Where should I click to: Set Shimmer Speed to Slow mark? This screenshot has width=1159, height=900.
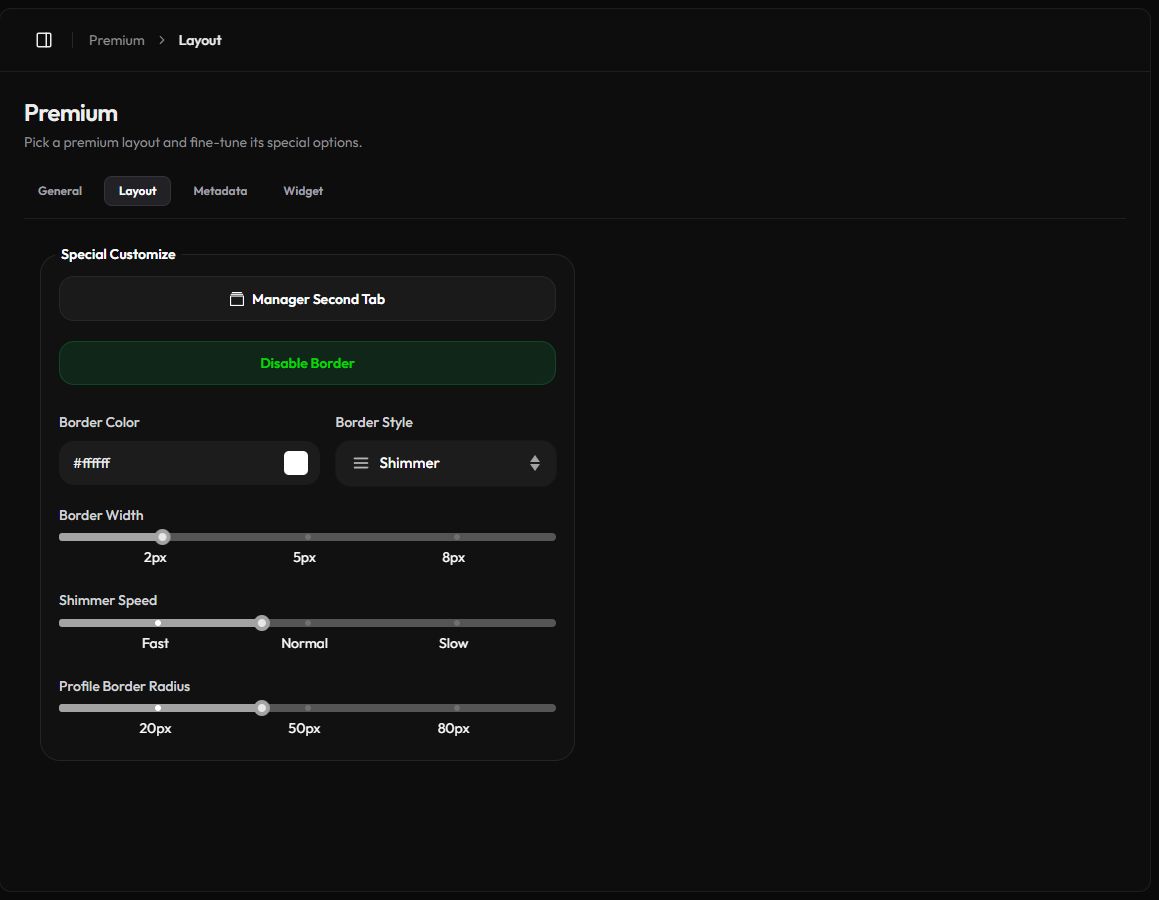457,623
